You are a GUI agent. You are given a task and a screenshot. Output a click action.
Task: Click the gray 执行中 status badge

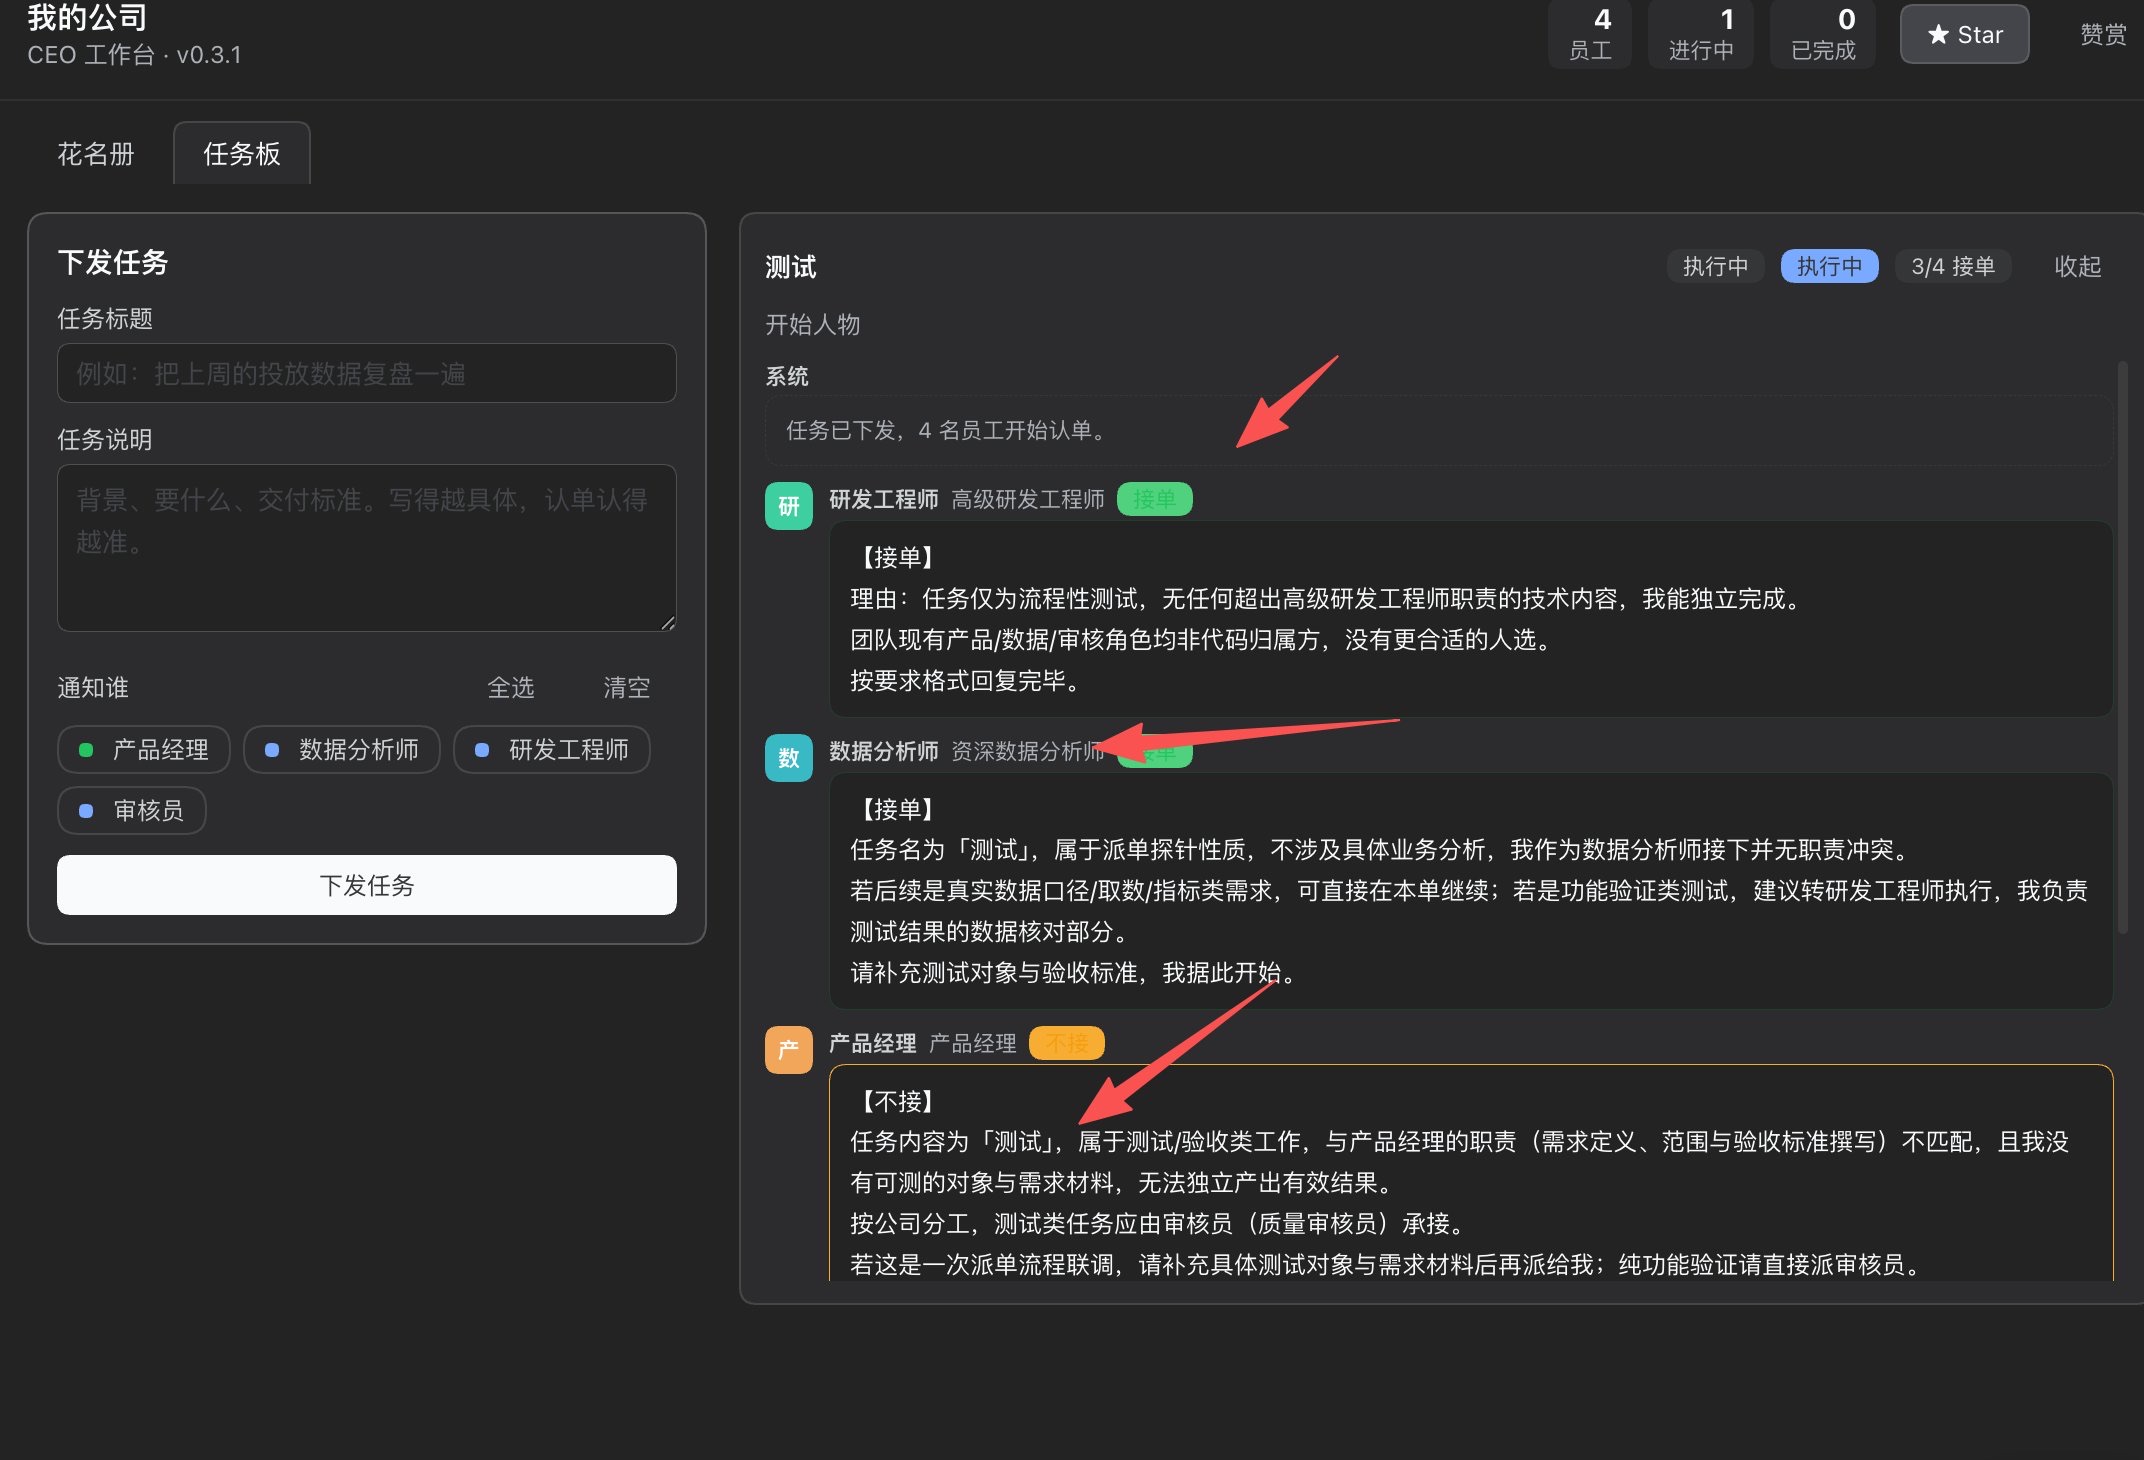(x=1715, y=266)
